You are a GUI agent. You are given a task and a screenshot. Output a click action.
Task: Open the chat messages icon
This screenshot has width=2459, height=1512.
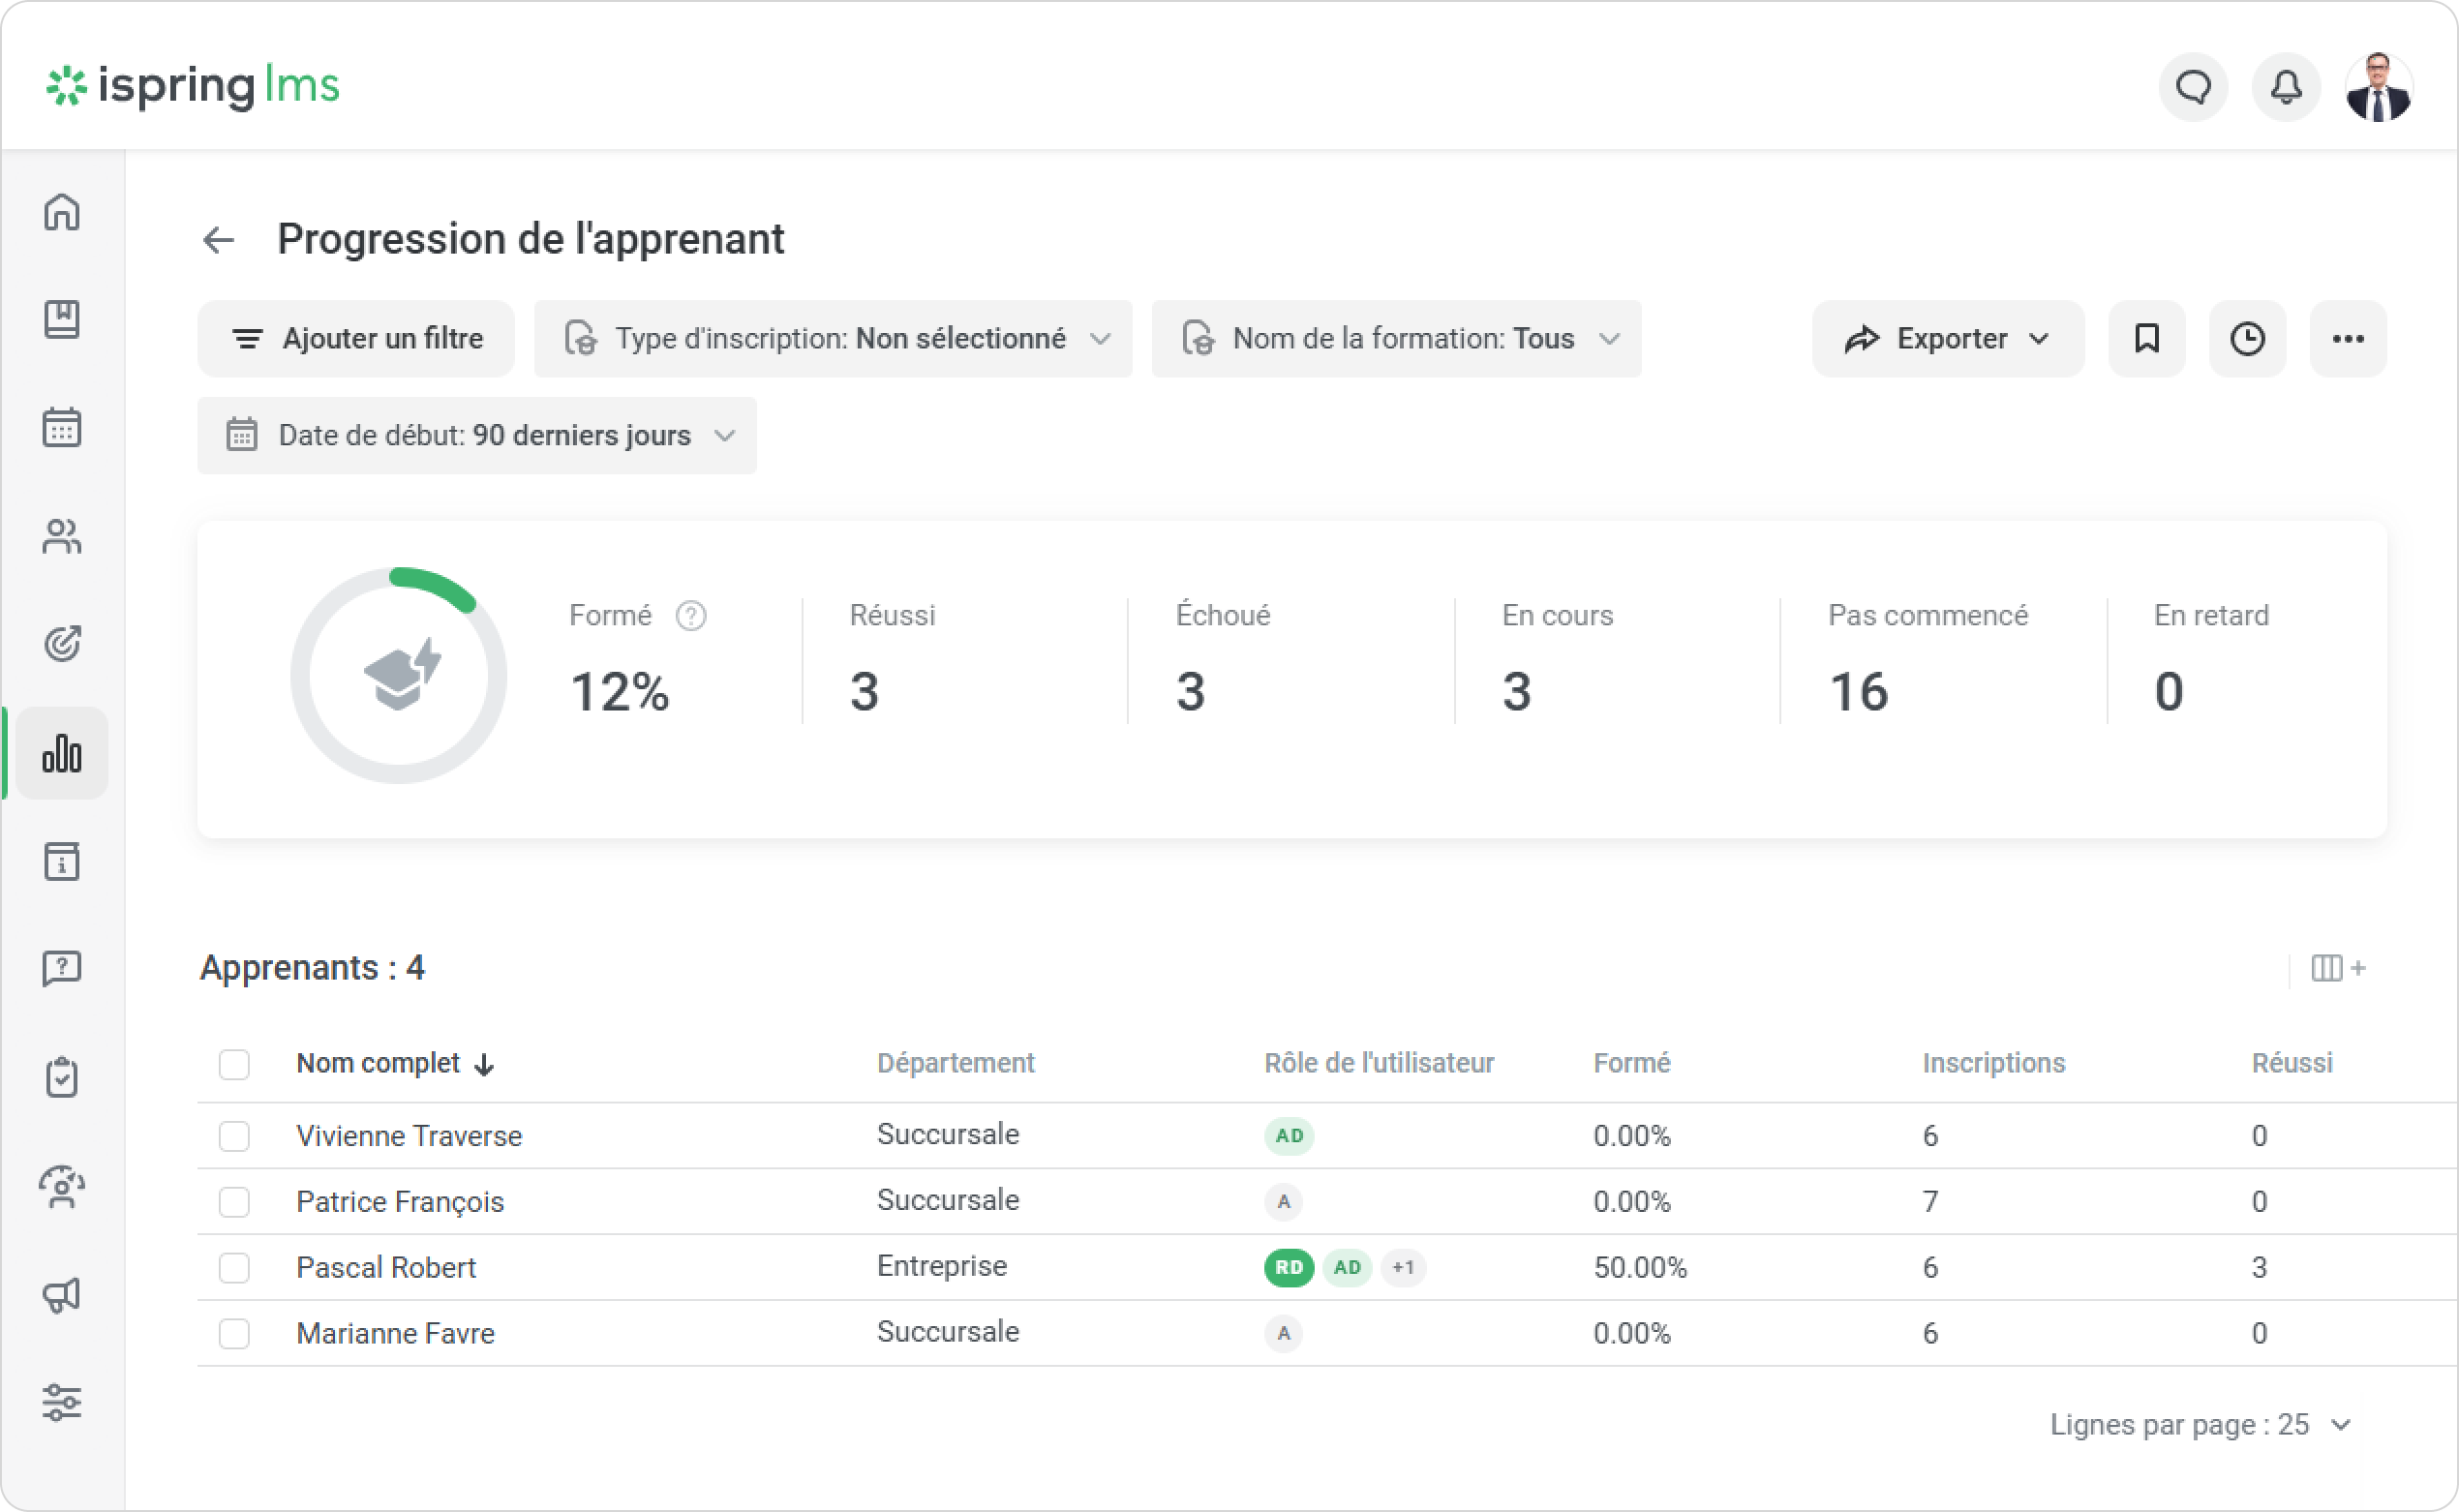tap(2193, 88)
